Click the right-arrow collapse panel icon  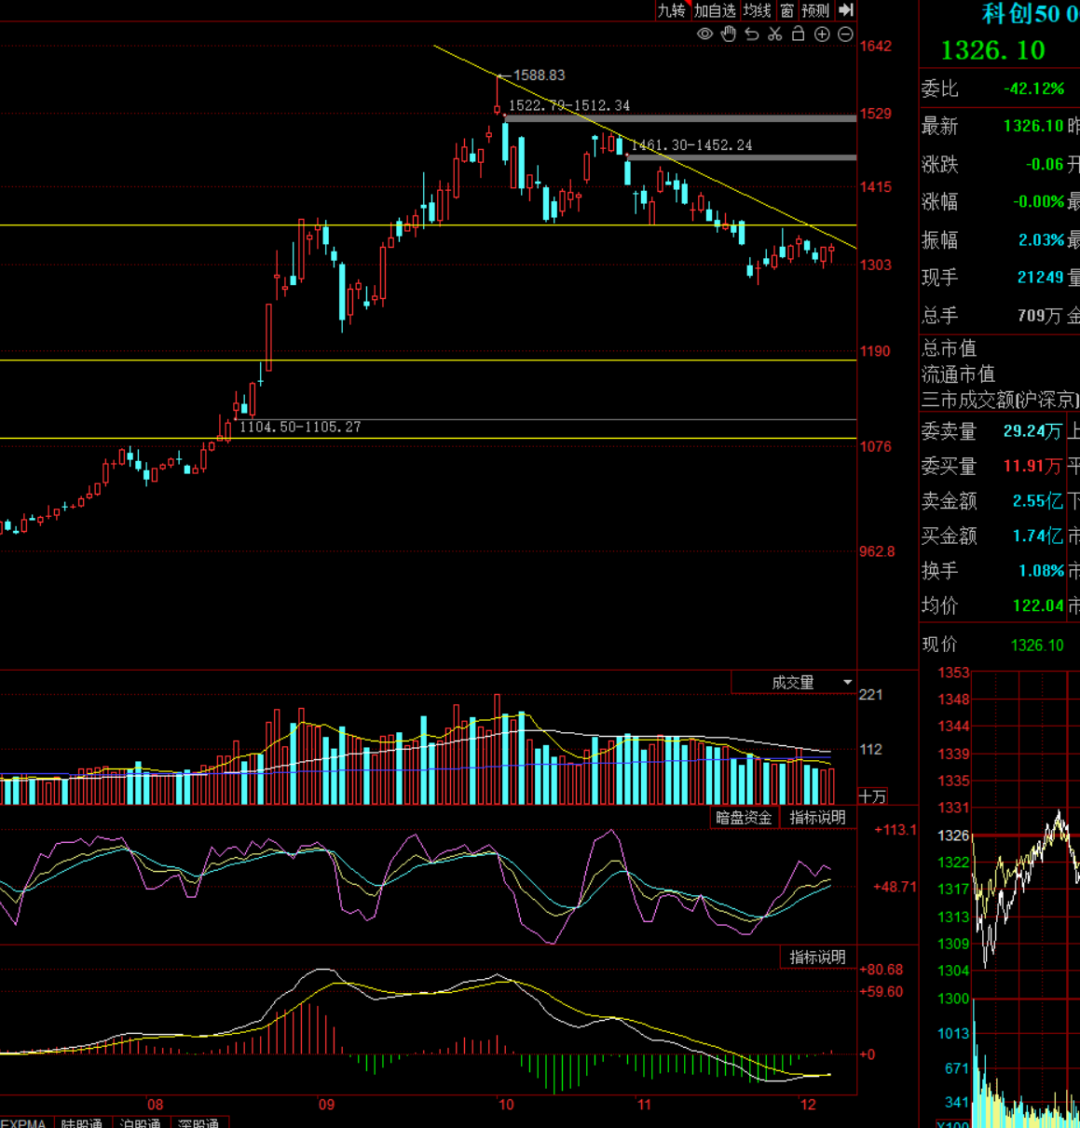click(x=846, y=10)
